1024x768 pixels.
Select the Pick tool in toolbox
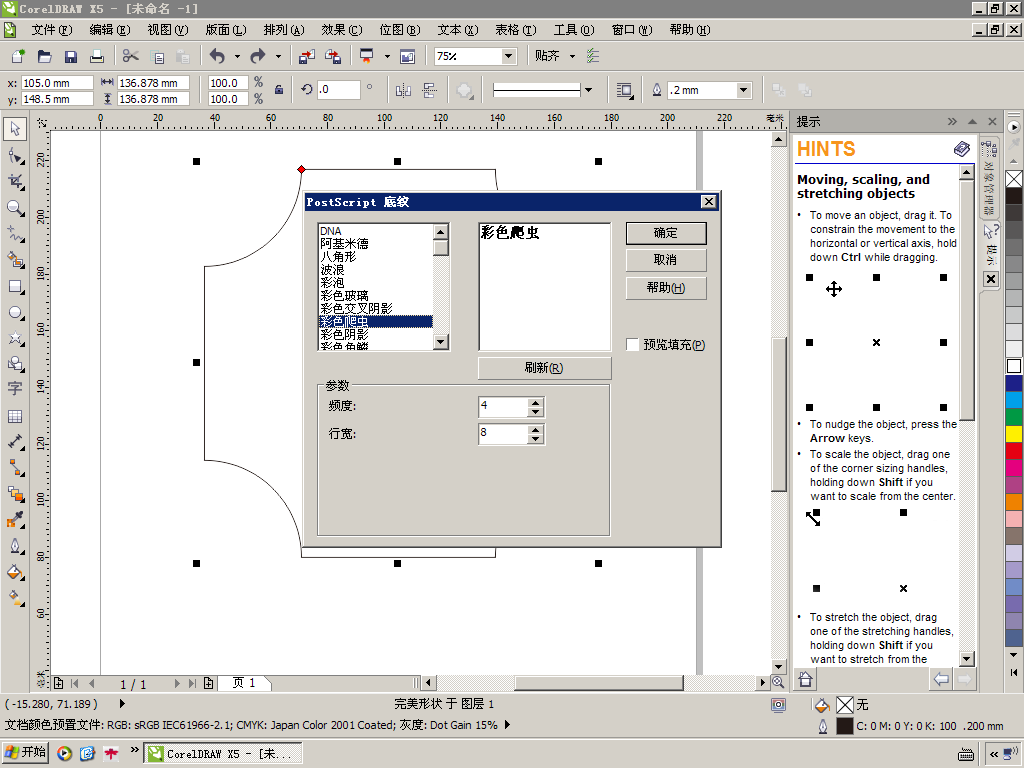15,129
